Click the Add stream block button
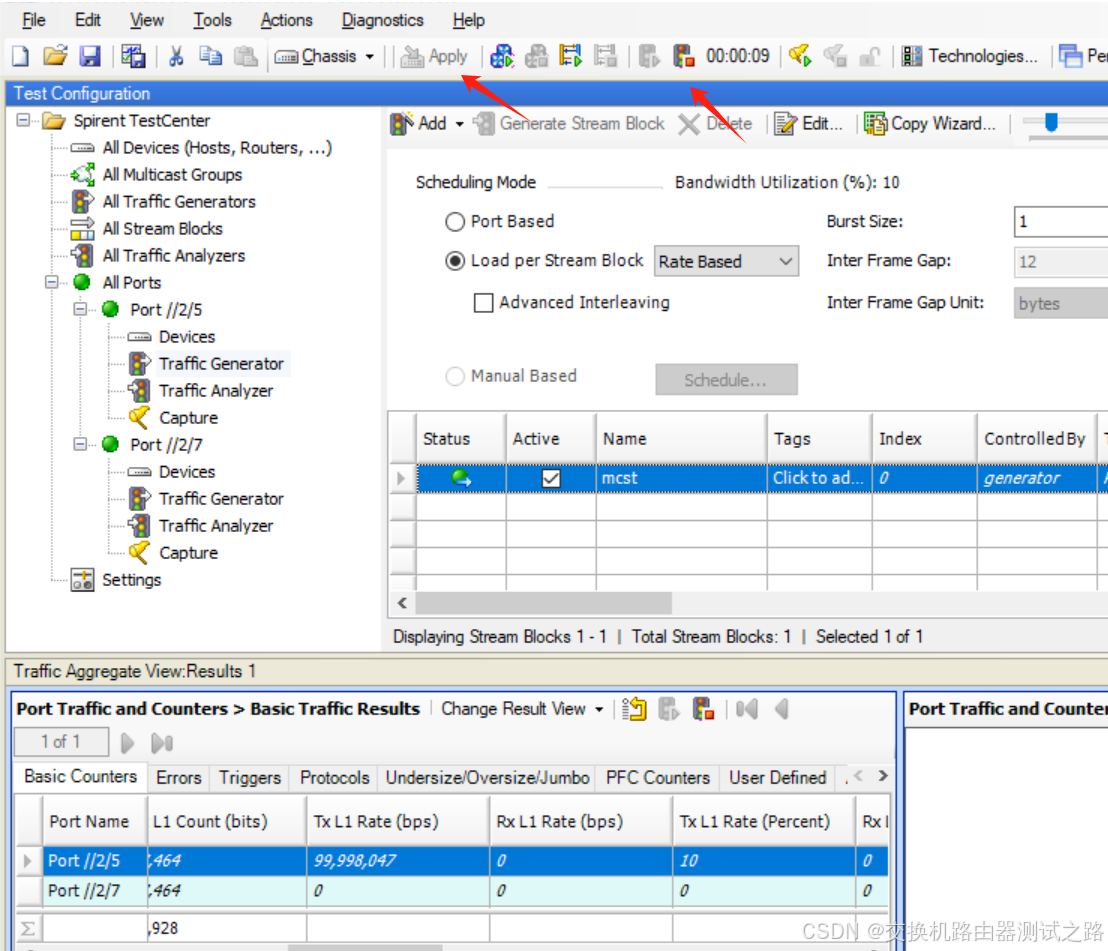The height and width of the screenshot is (951, 1108). 419,124
